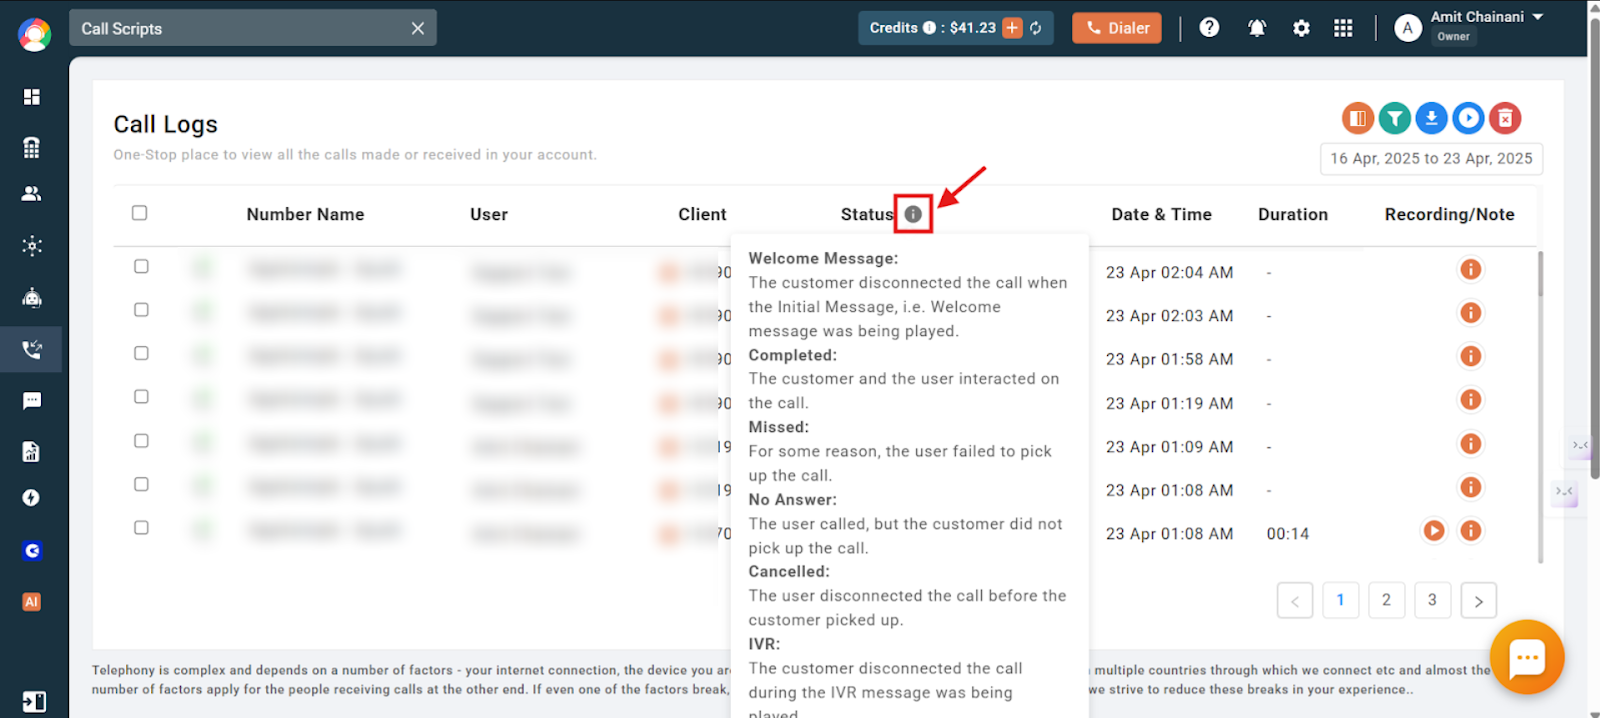Refresh the credits balance
1600x718 pixels.
1036,28
